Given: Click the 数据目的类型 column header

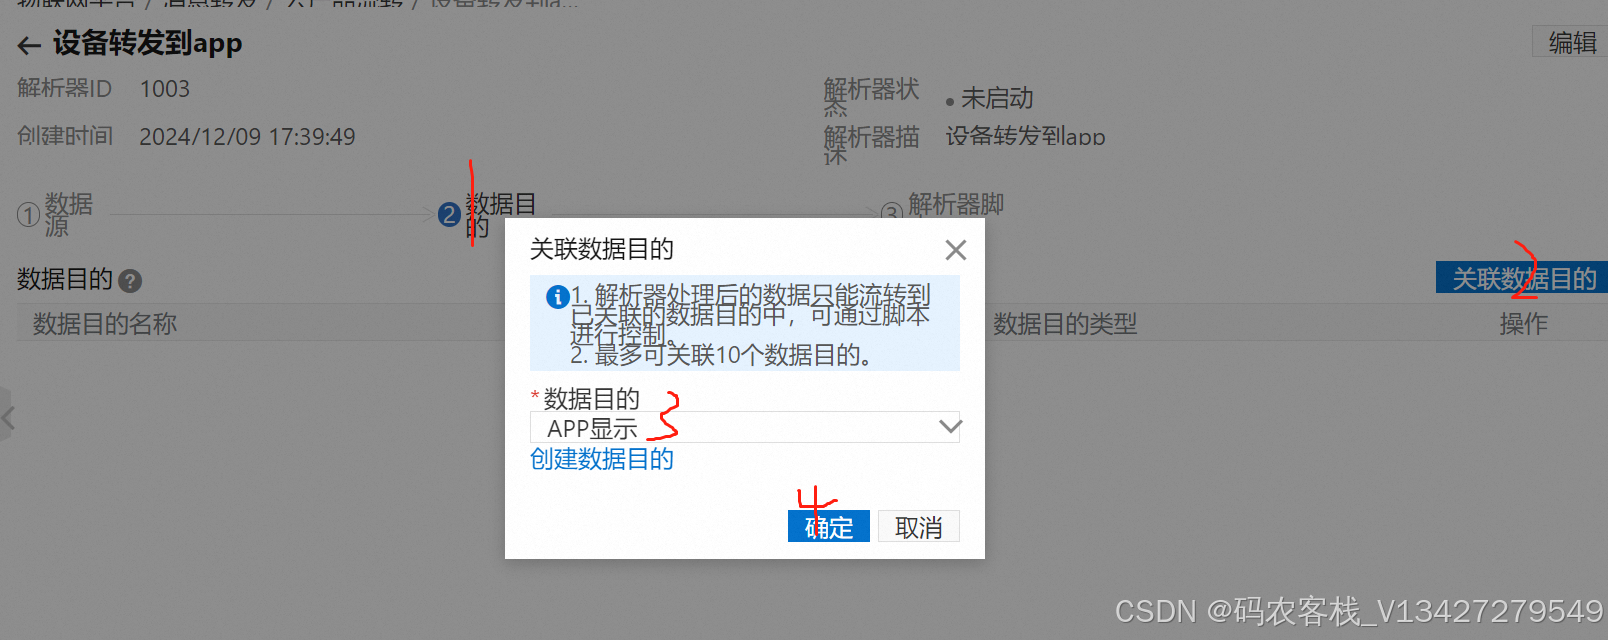Looking at the screenshot, I should coord(1065,324).
